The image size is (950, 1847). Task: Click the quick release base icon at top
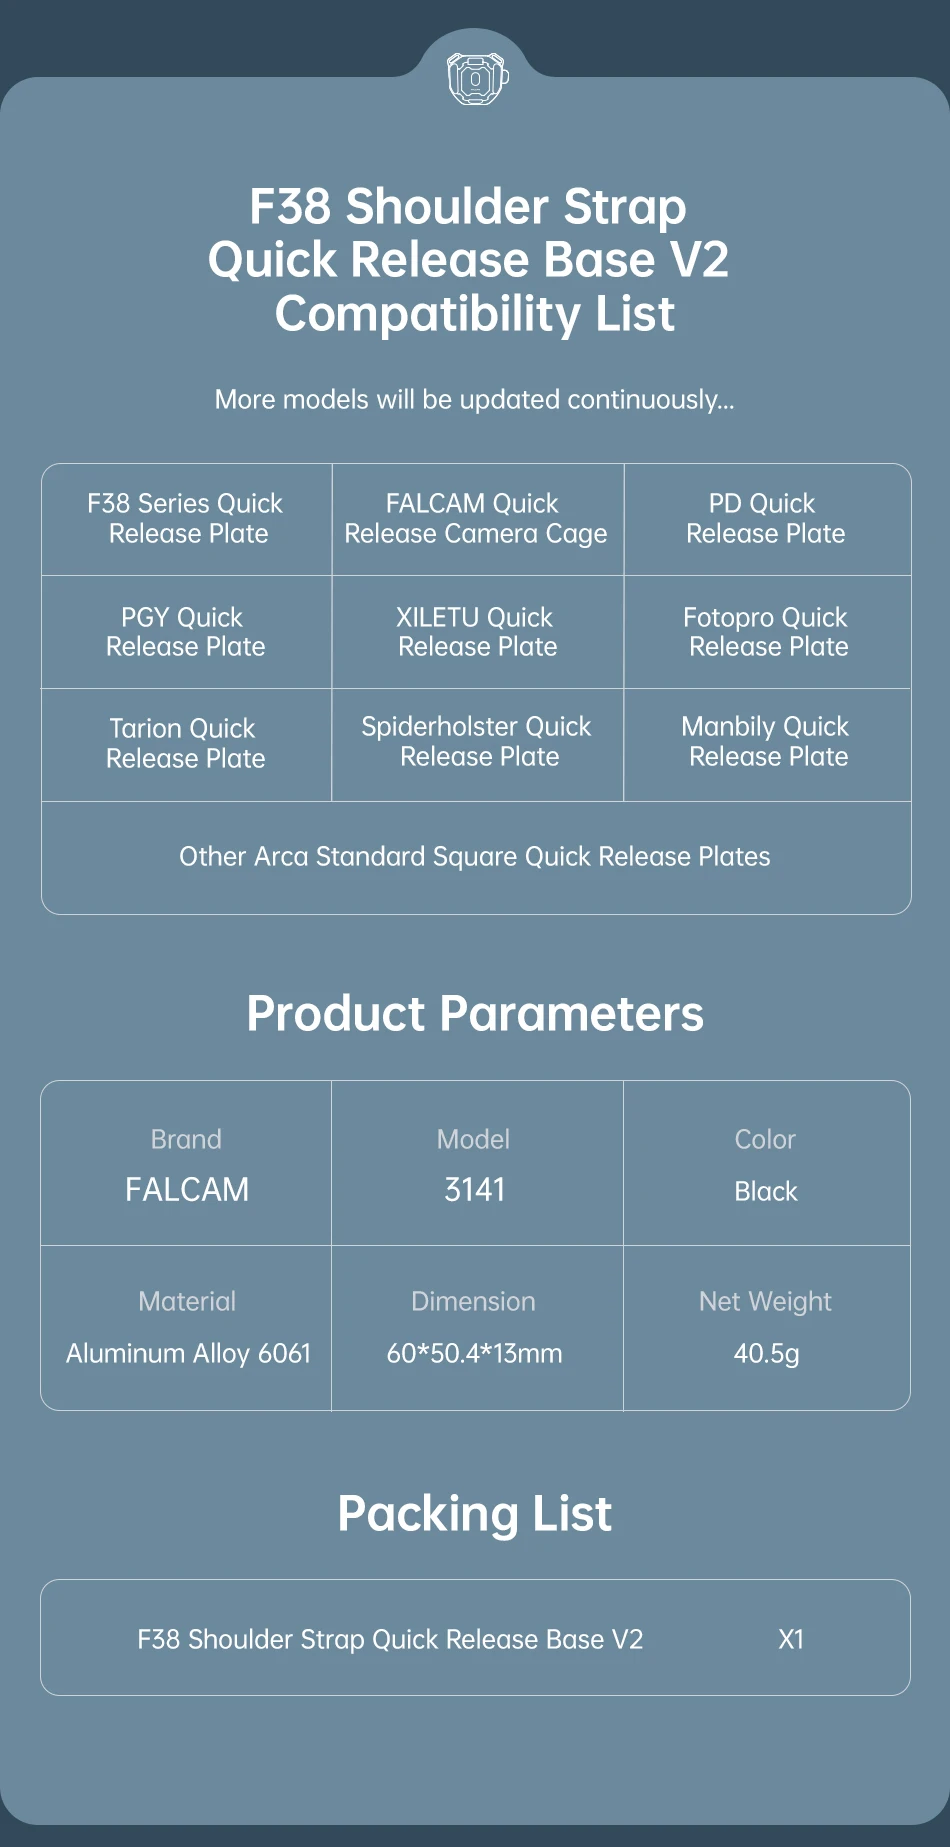pyautogui.click(x=476, y=78)
